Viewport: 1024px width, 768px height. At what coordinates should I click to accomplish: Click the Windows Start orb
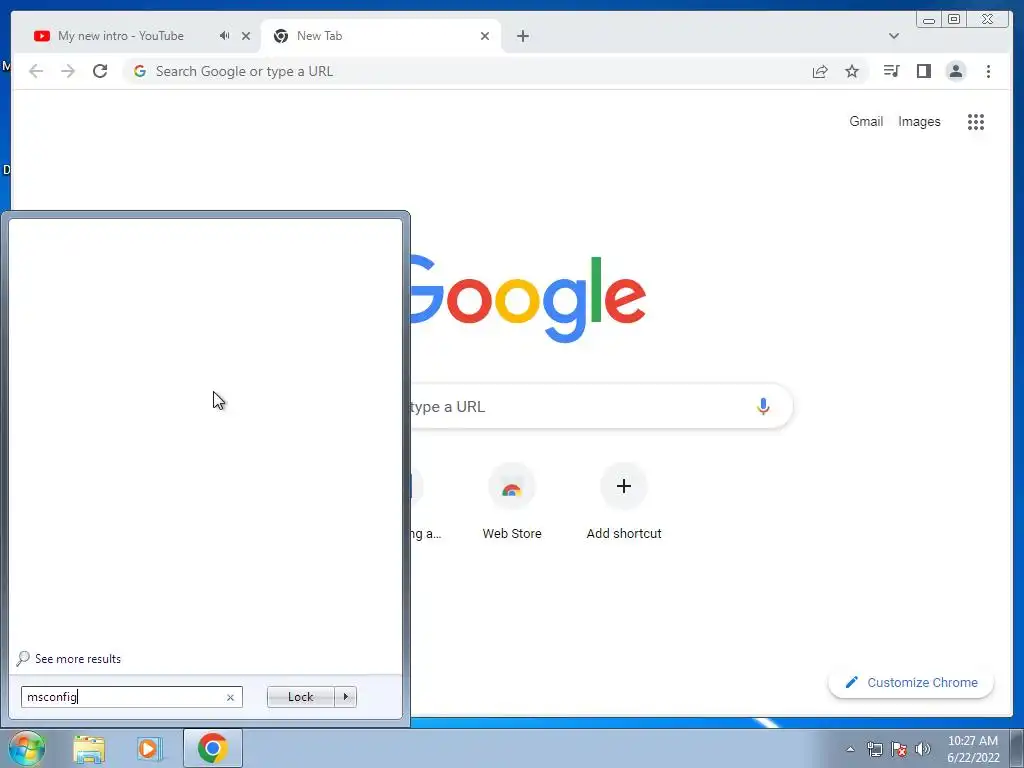(27, 748)
